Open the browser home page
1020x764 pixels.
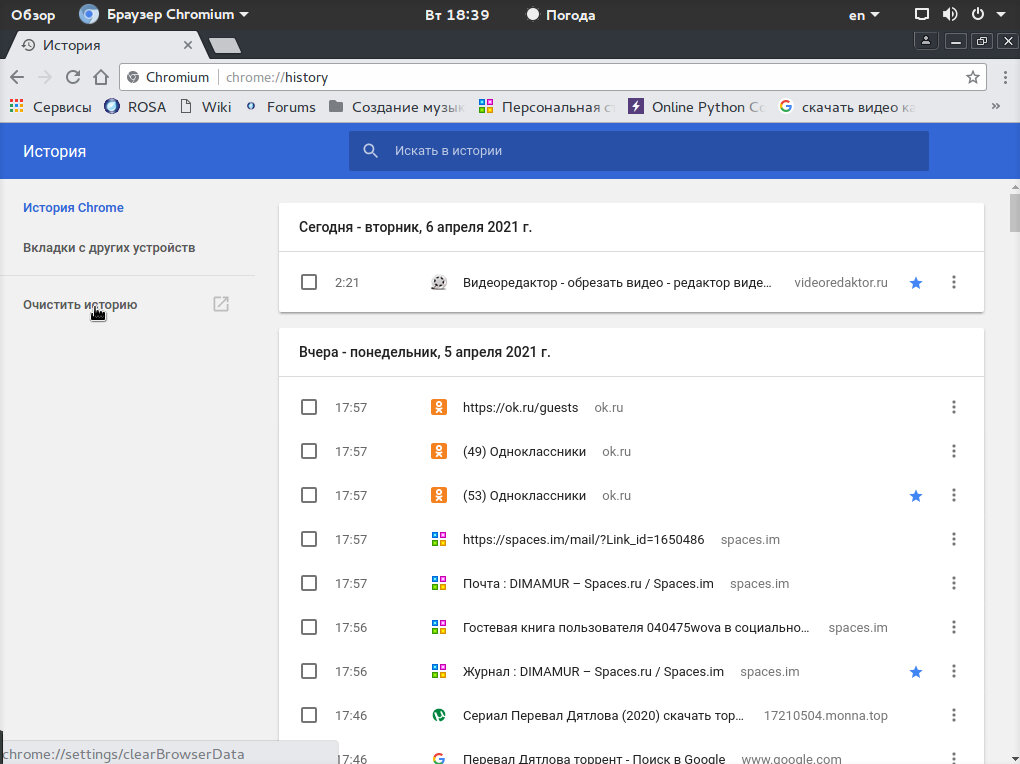[x=101, y=77]
